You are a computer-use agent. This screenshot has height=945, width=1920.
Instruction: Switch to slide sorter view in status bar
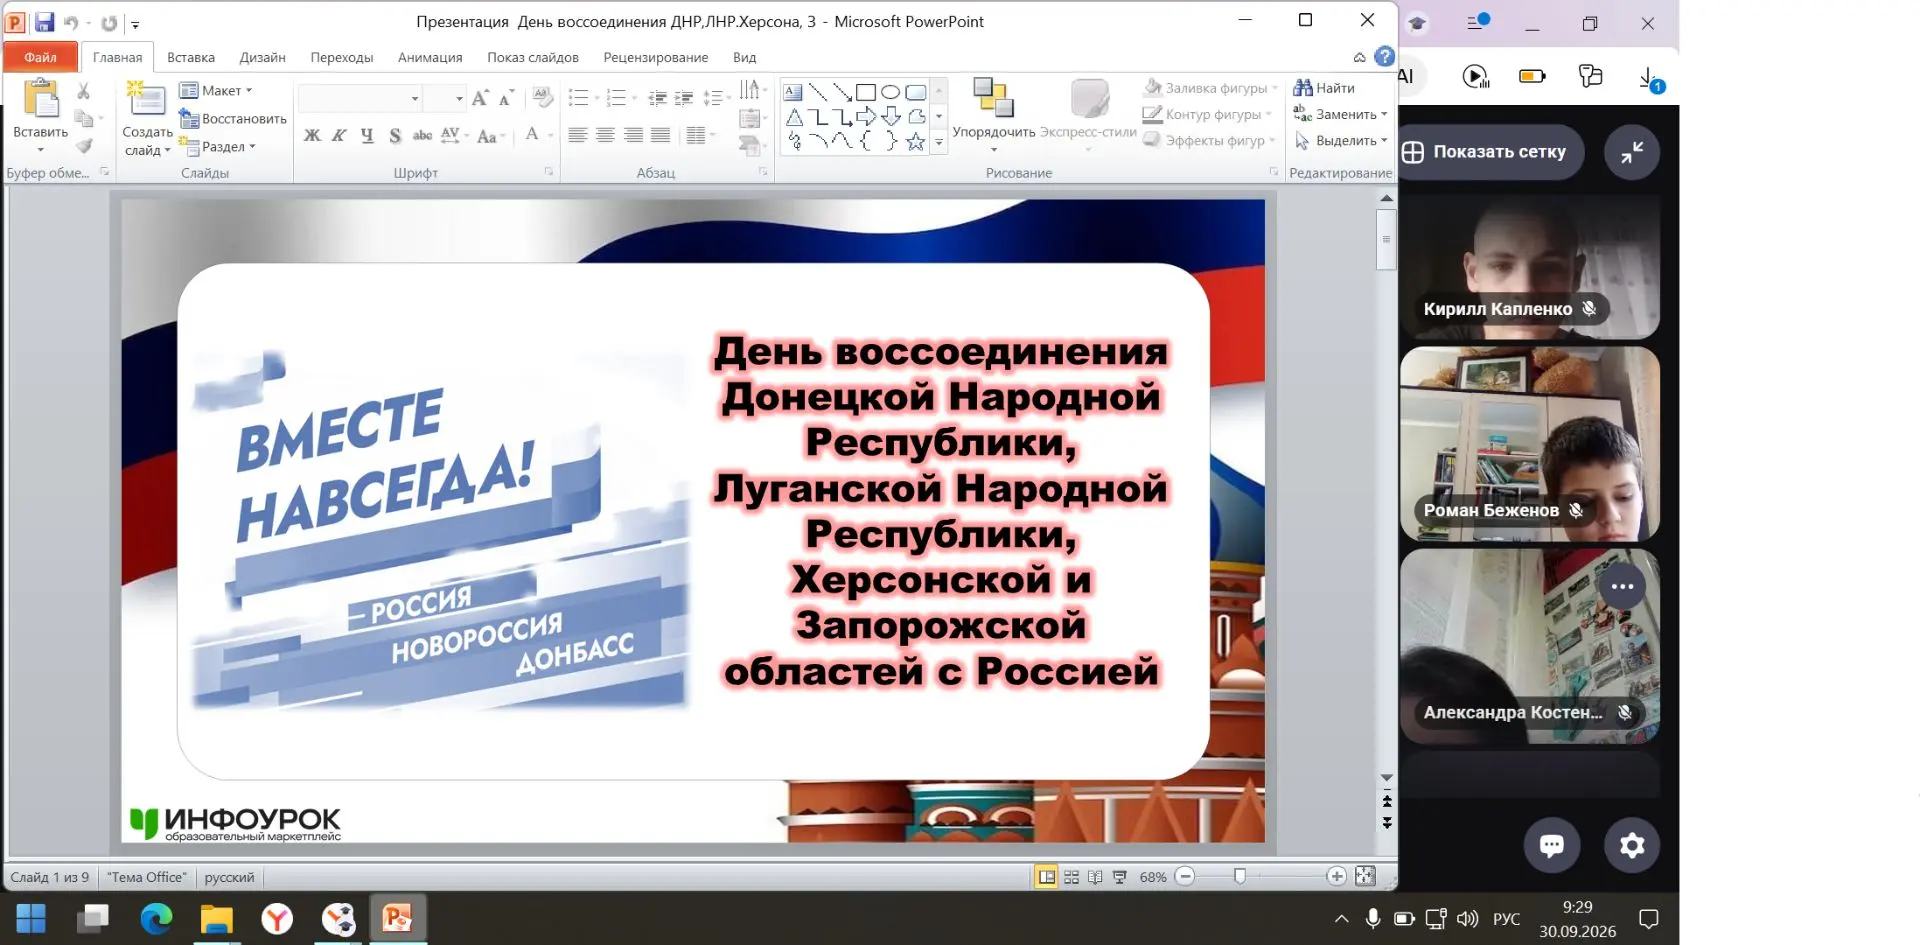tap(1071, 877)
